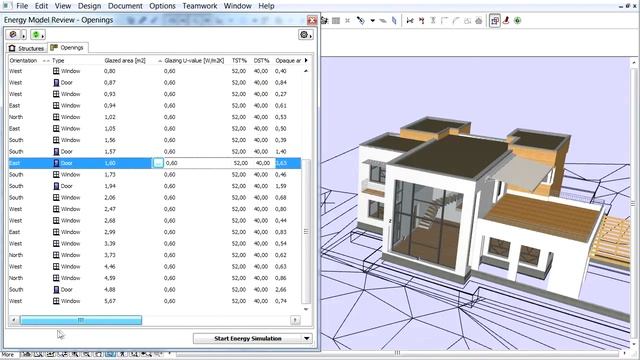Viewport: 640px width, 360px height.
Task: Select the East Window row with area 2,99
Action: pyautogui.click(x=155, y=232)
